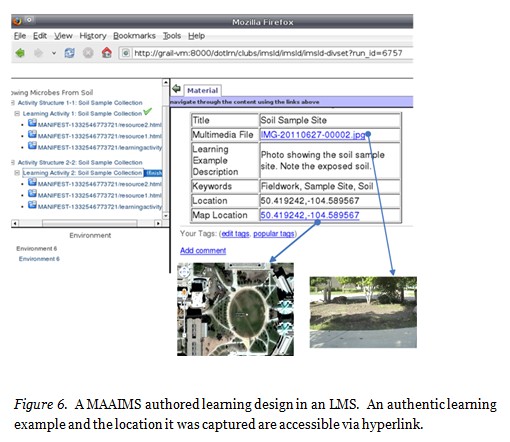Open the IMG-20110627-00002.jpg link

(x=313, y=135)
